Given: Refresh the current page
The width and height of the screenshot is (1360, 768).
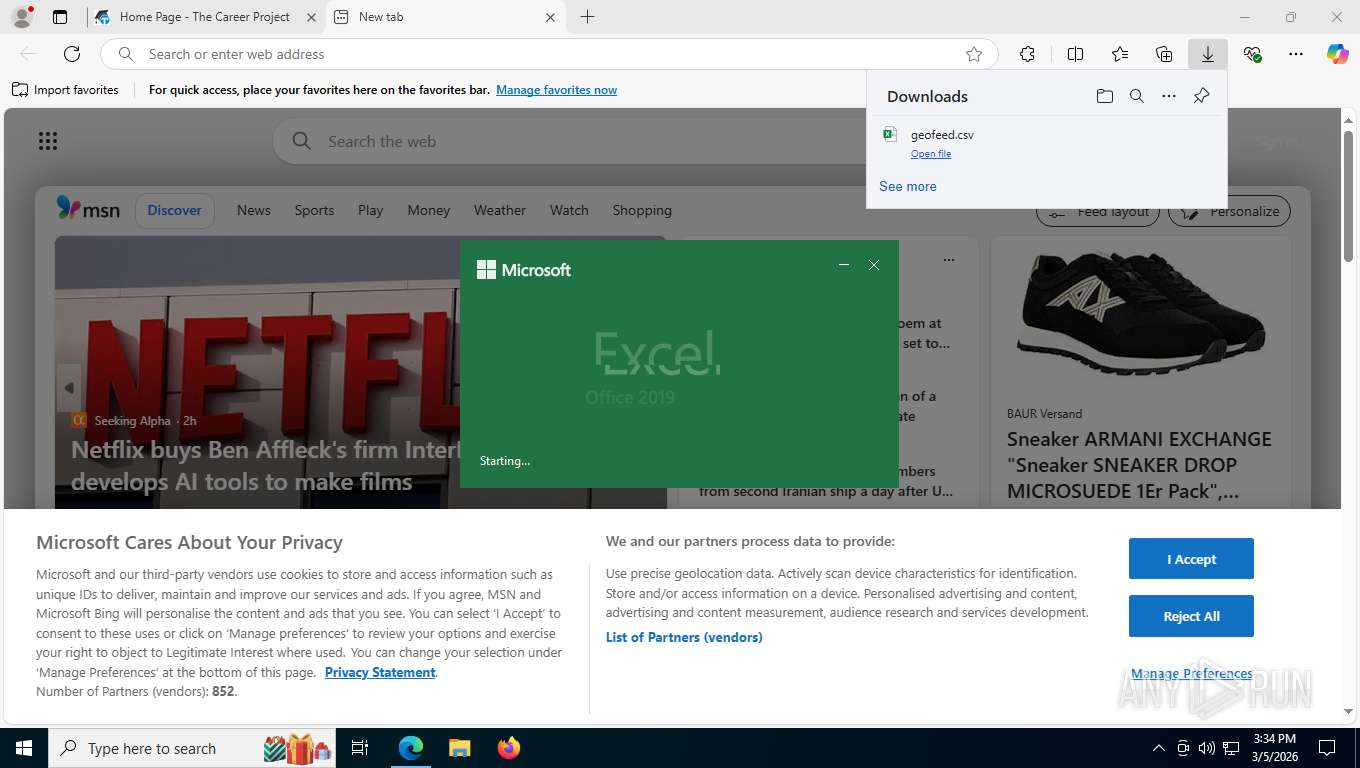Looking at the screenshot, I should [x=72, y=54].
